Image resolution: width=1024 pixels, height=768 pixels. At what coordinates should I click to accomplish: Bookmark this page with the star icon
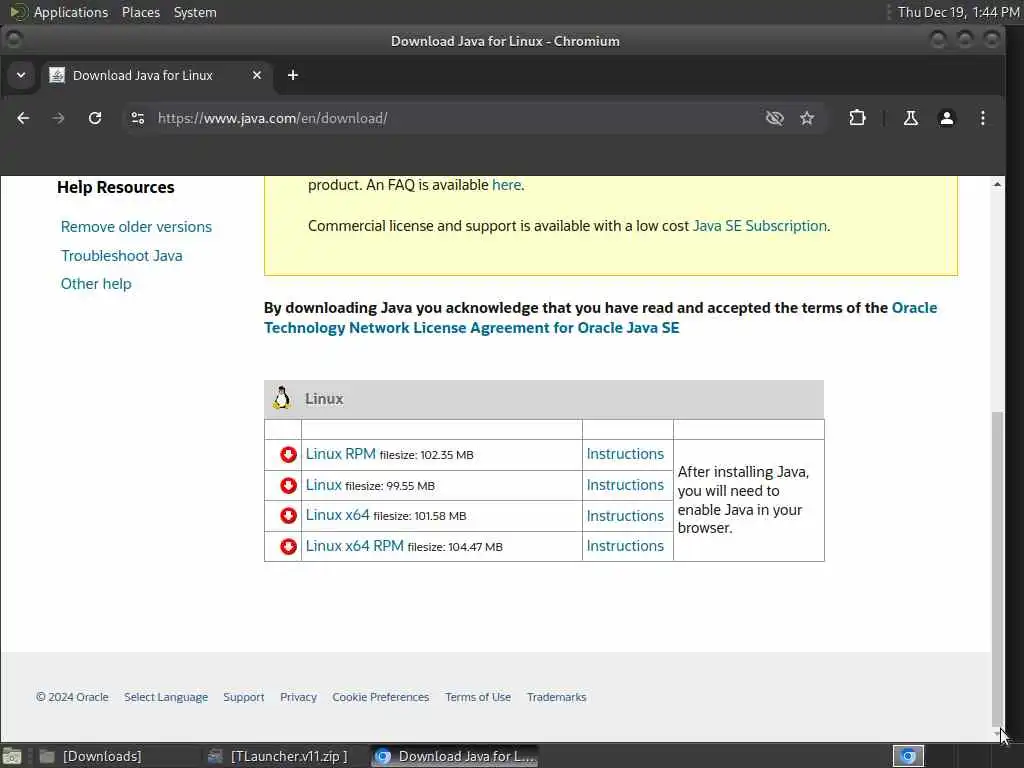click(x=807, y=118)
